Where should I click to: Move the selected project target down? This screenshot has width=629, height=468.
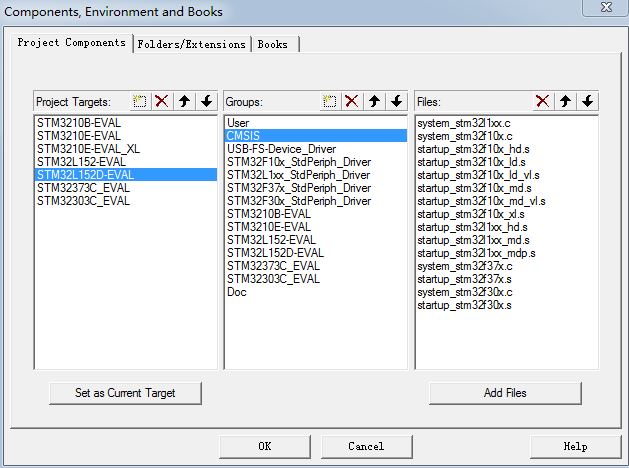click(x=207, y=101)
